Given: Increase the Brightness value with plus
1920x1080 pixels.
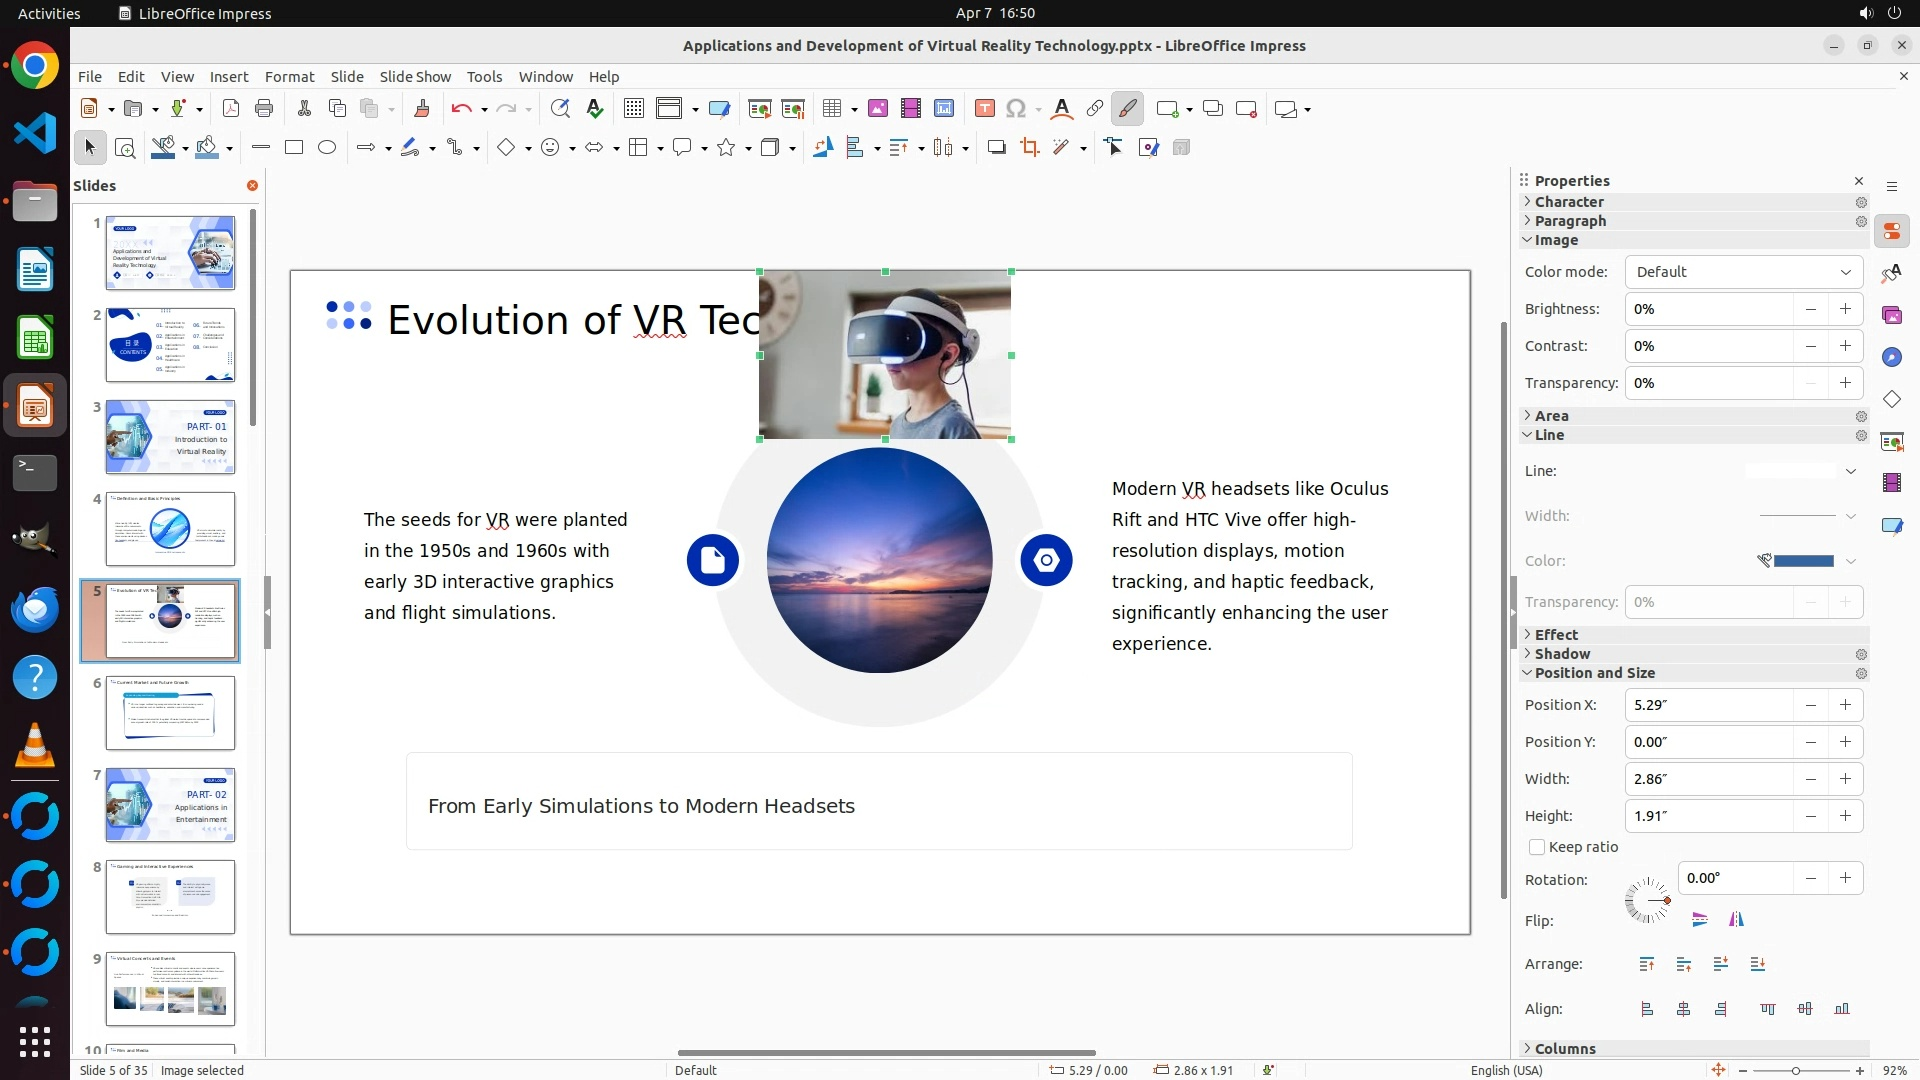Looking at the screenshot, I should point(1845,309).
